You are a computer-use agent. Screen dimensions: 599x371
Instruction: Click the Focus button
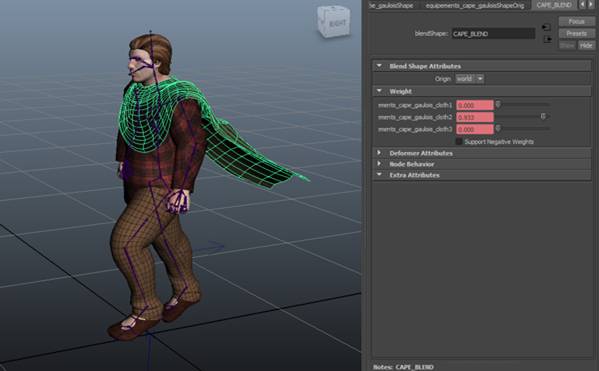576,21
